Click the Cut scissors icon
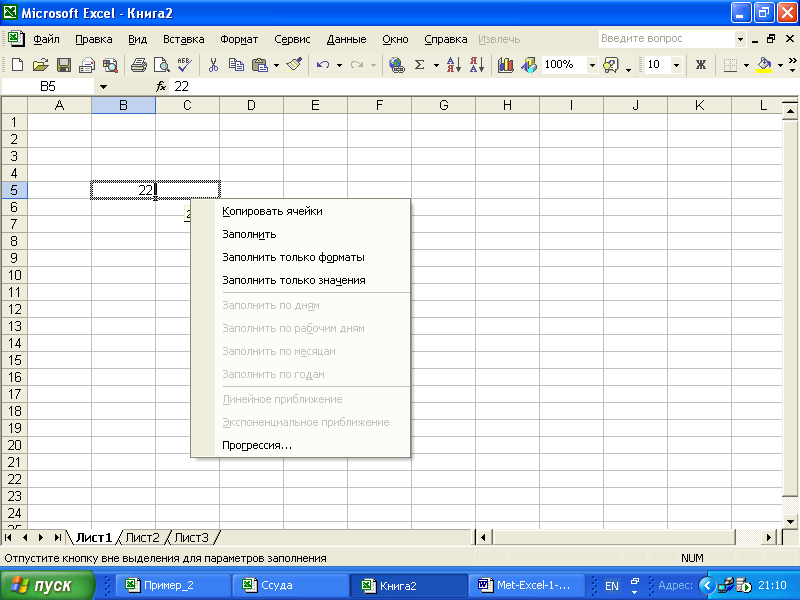 [213, 65]
